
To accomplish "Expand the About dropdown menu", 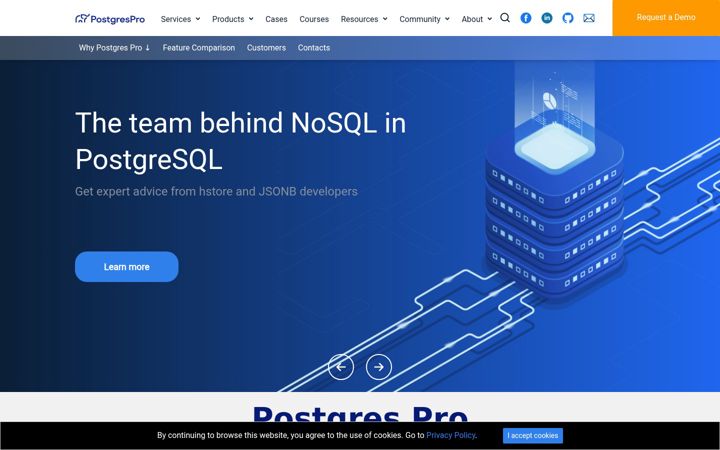I will tap(477, 19).
